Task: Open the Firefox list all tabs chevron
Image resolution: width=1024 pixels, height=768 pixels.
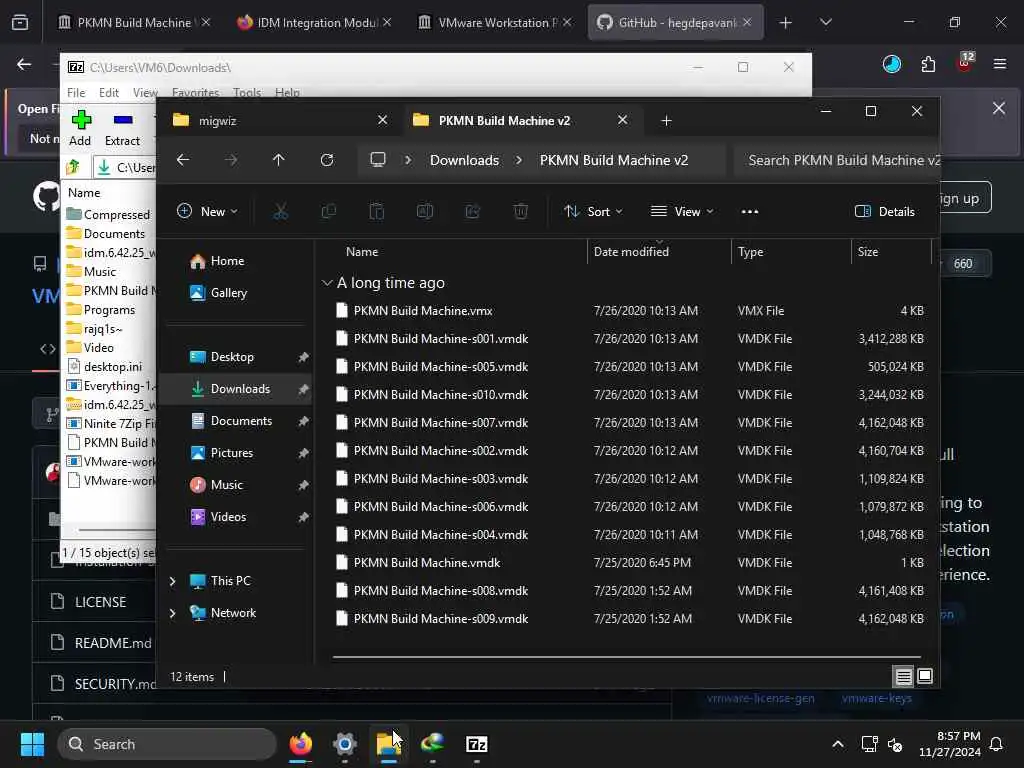Action: (x=826, y=22)
